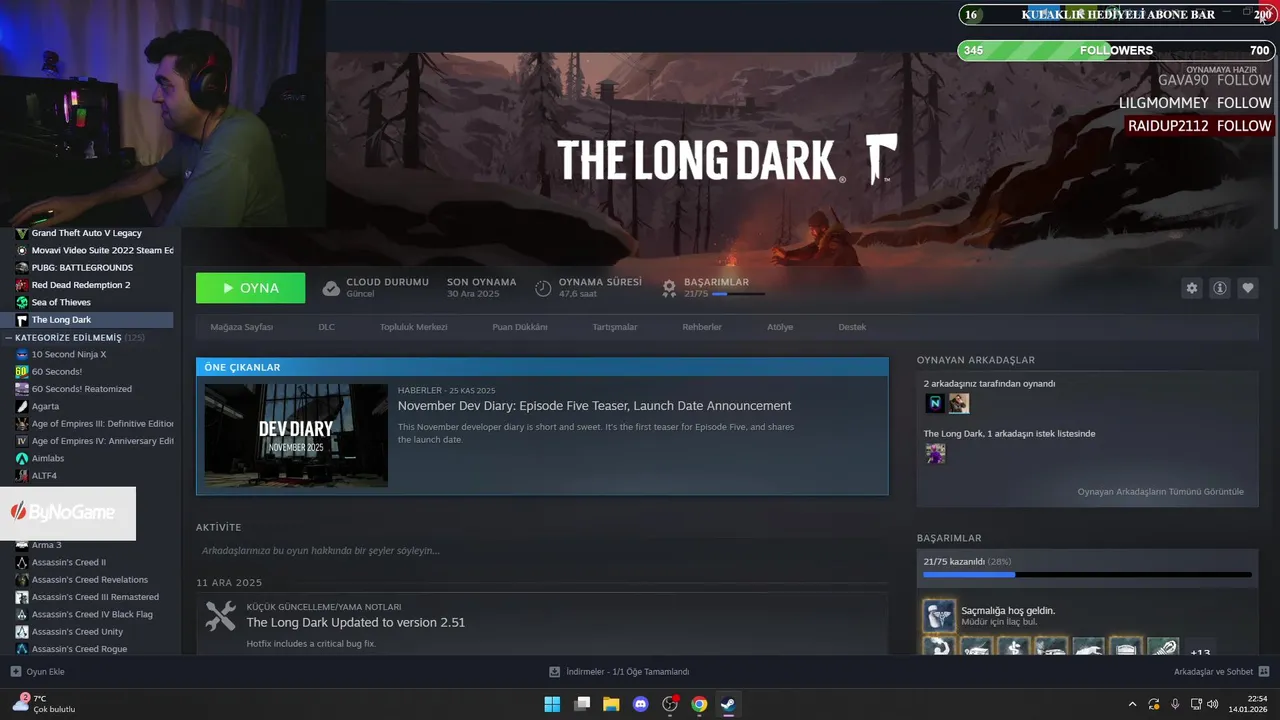This screenshot has width=1280, height=720.
Task: Click Oyun Ekle add game button
Action: [x=37, y=672]
